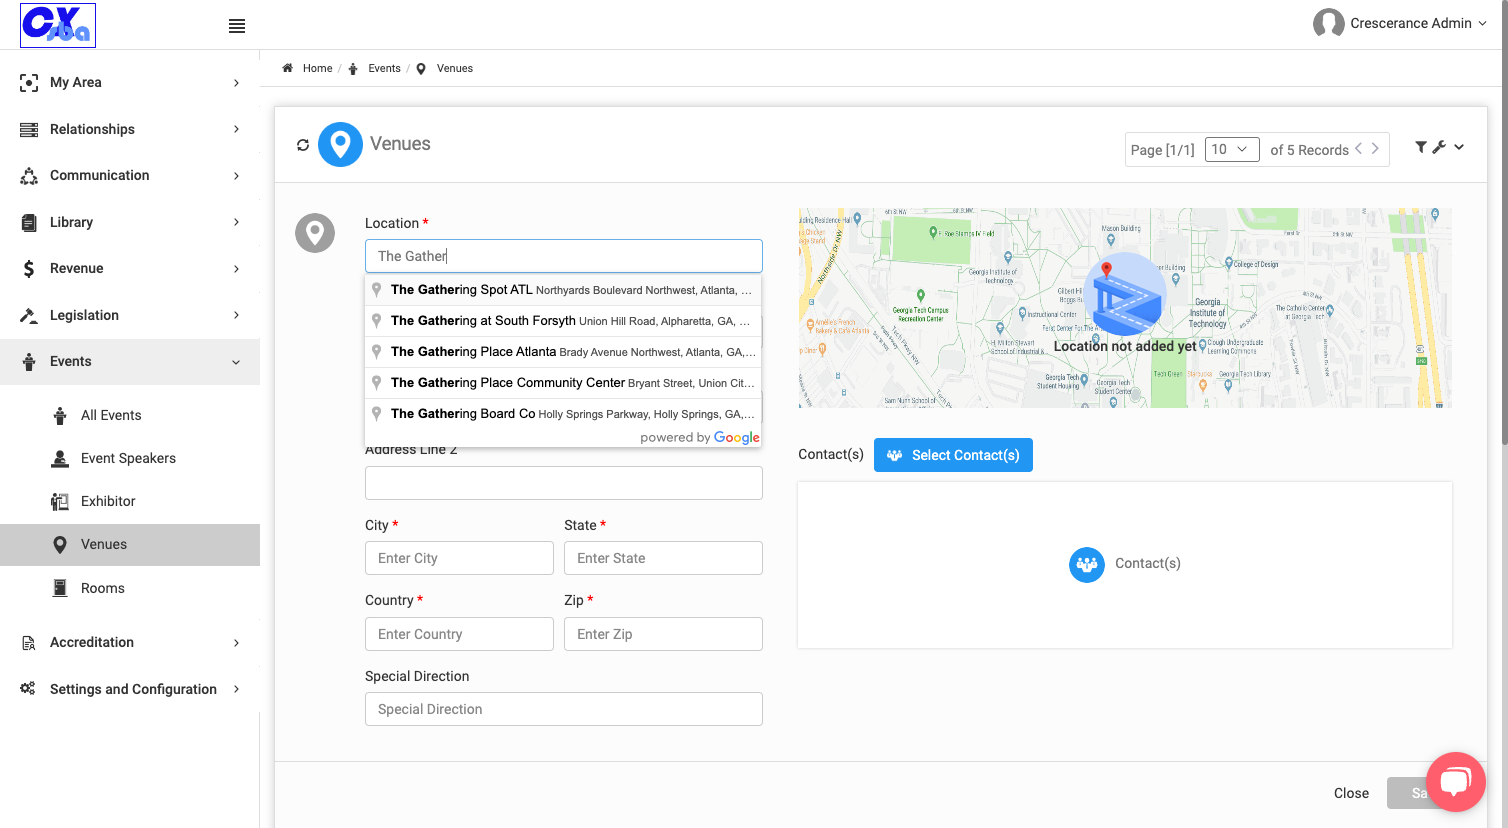Expand the Legislation menu
The height and width of the screenshot is (828, 1508).
click(x=130, y=315)
